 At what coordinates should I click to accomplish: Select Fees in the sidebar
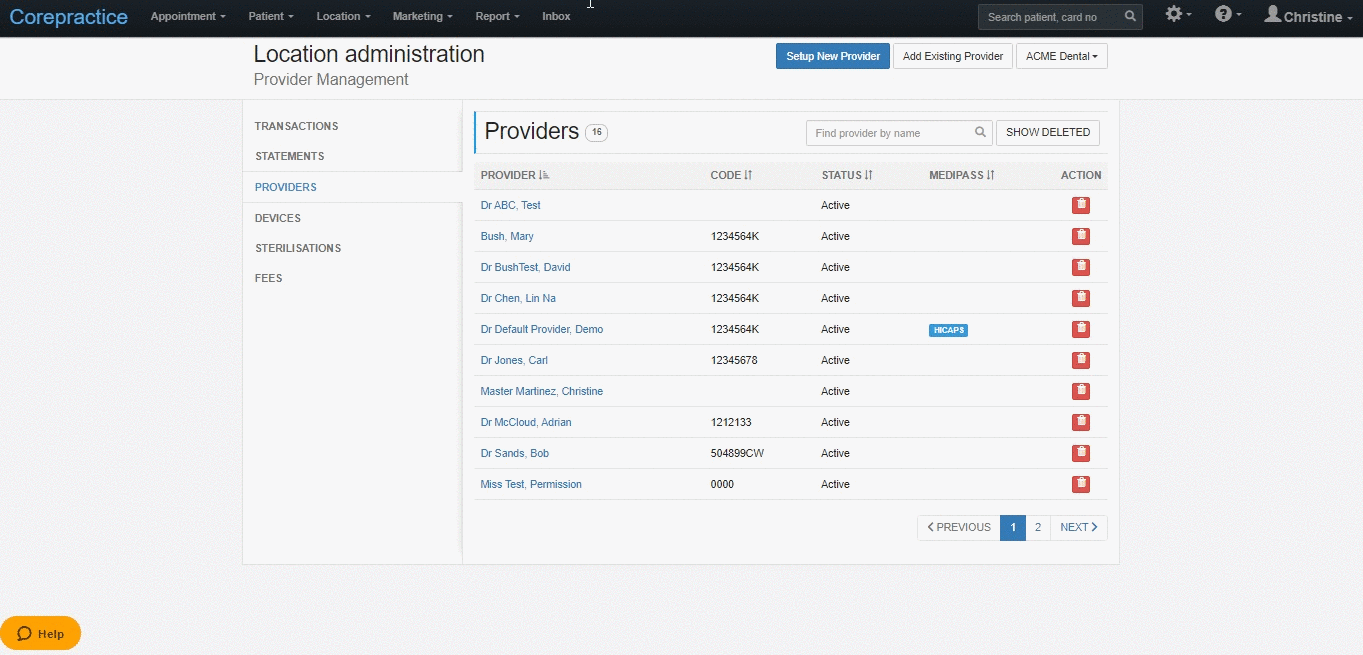[x=268, y=278]
